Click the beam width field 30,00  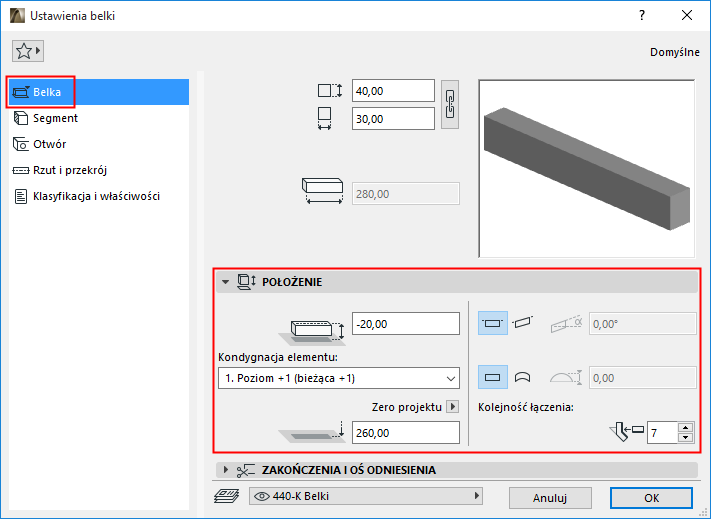[393, 119]
